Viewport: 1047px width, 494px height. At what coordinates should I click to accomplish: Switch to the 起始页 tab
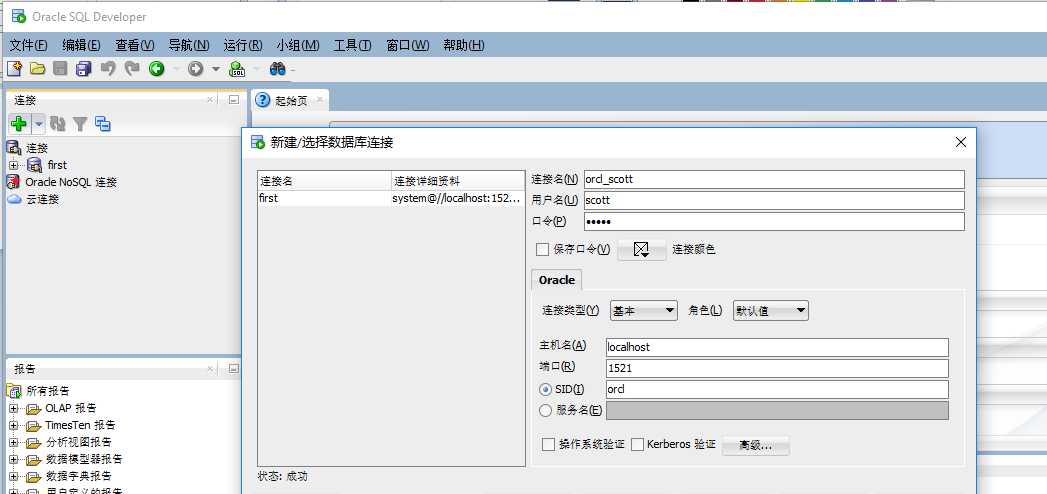(x=291, y=101)
